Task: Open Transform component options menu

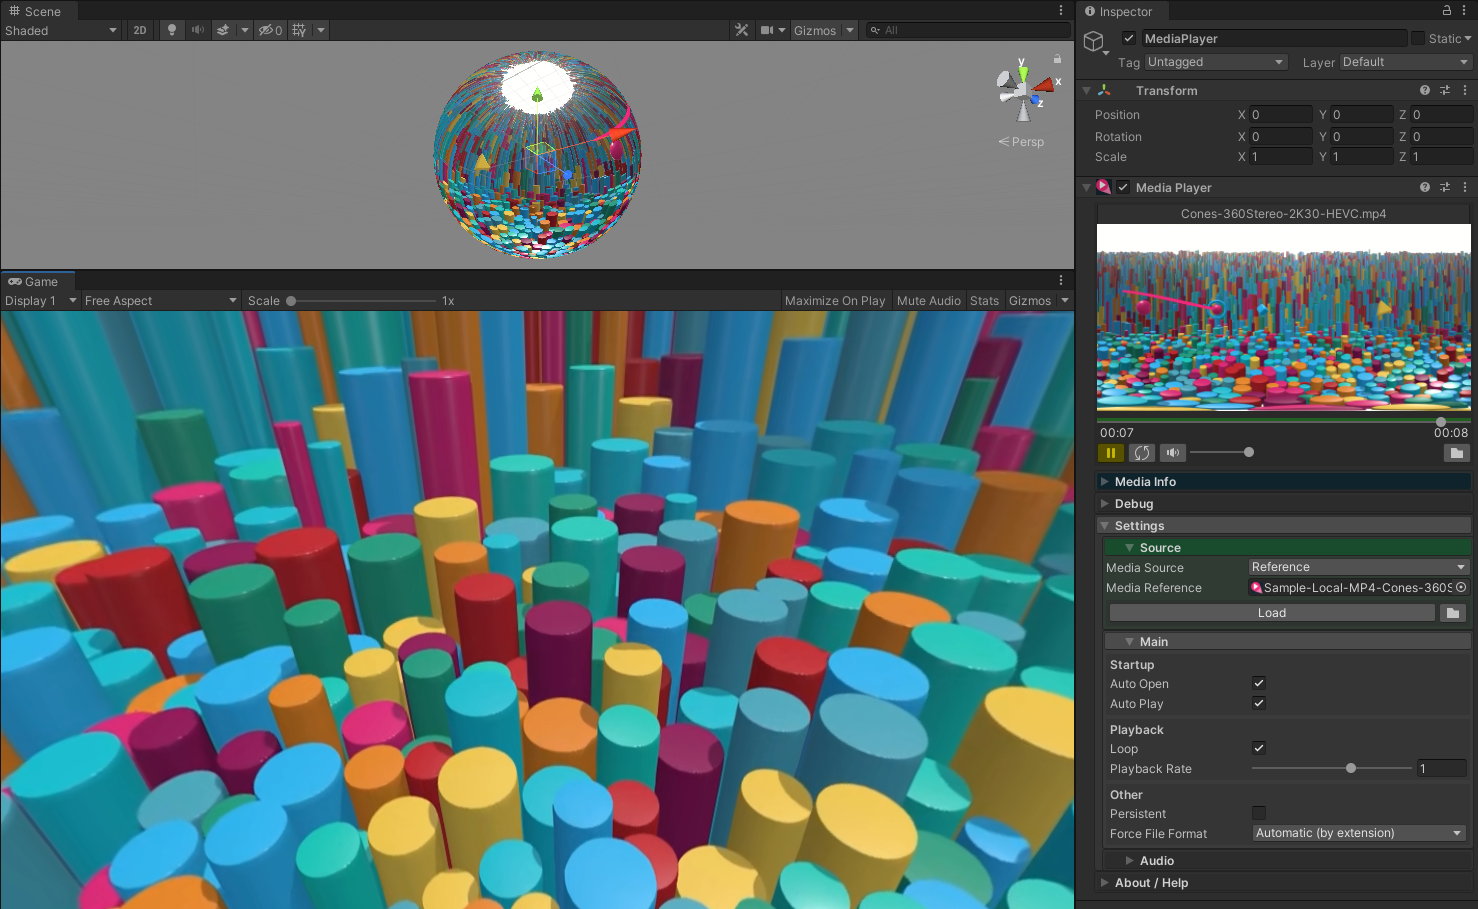Action: click(1465, 90)
